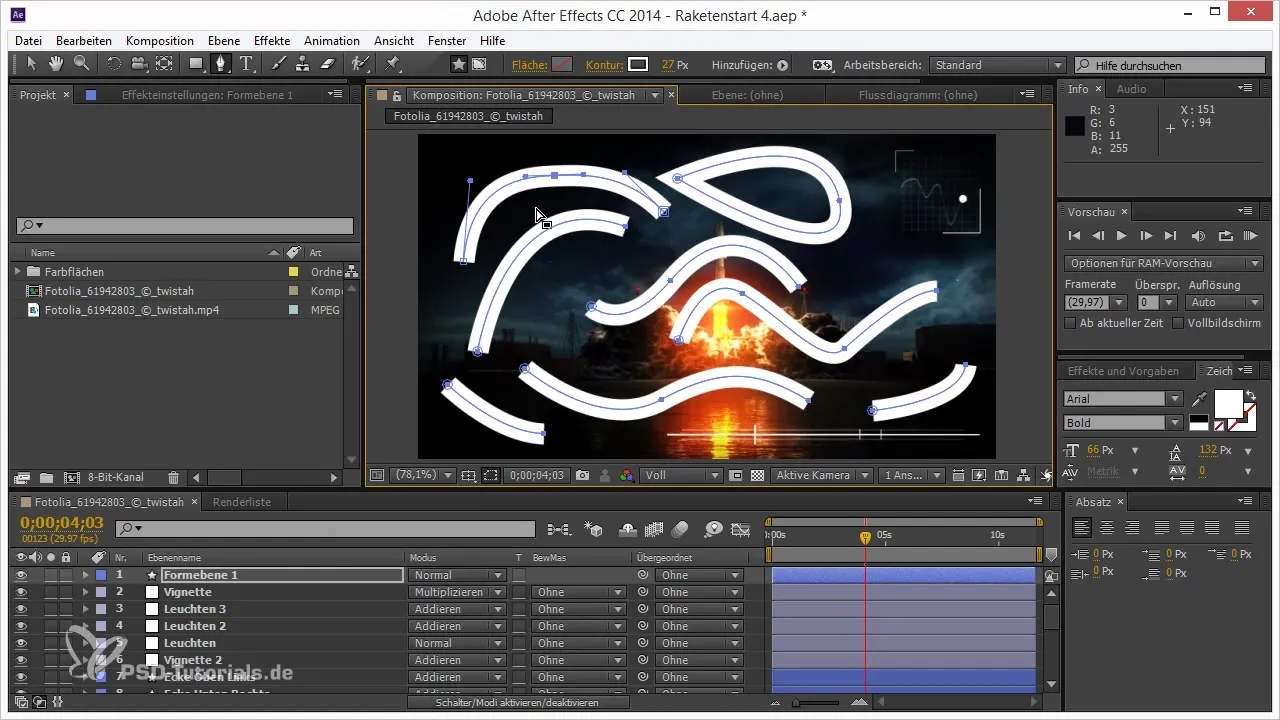1280x720 pixels.
Task: Open the Voll resolution dropdown
Action: click(681, 475)
